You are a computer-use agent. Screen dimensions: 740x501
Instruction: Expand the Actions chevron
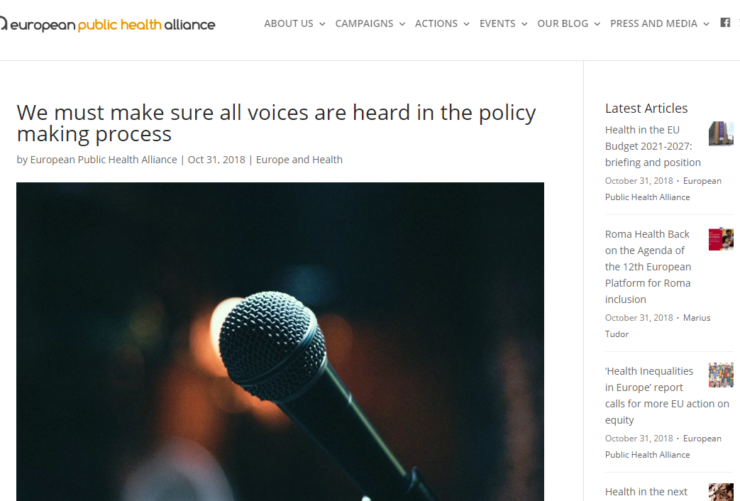[x=466, y=24]
